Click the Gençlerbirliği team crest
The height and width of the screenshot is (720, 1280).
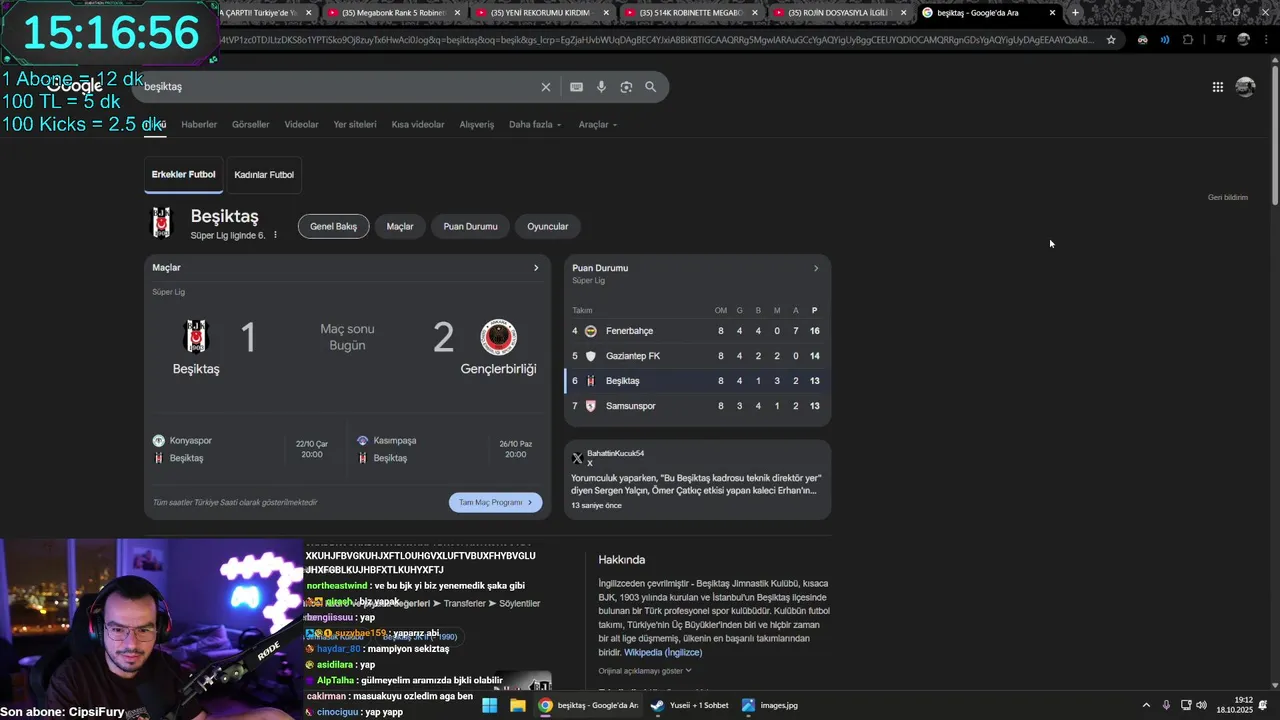point(498,337)
